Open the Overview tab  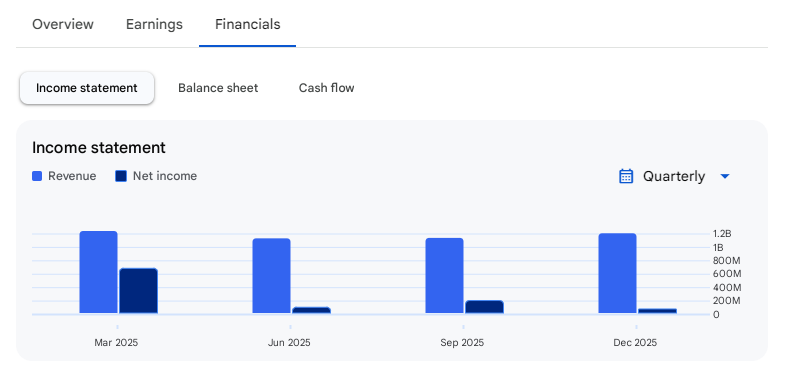[63, 24]
